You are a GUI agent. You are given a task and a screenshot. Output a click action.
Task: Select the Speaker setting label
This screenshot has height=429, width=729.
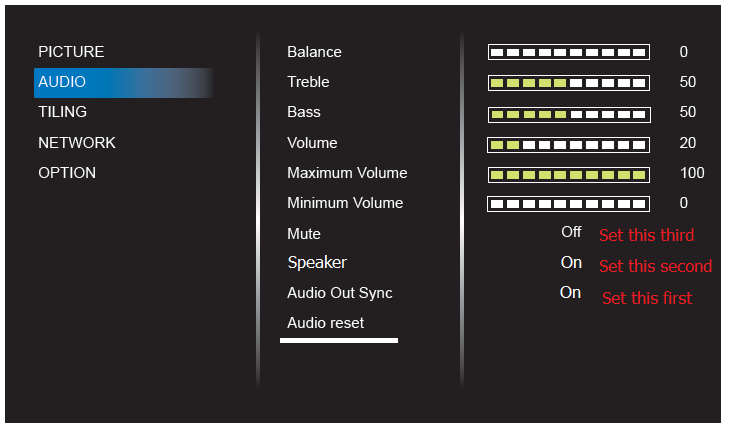point(317,263)
